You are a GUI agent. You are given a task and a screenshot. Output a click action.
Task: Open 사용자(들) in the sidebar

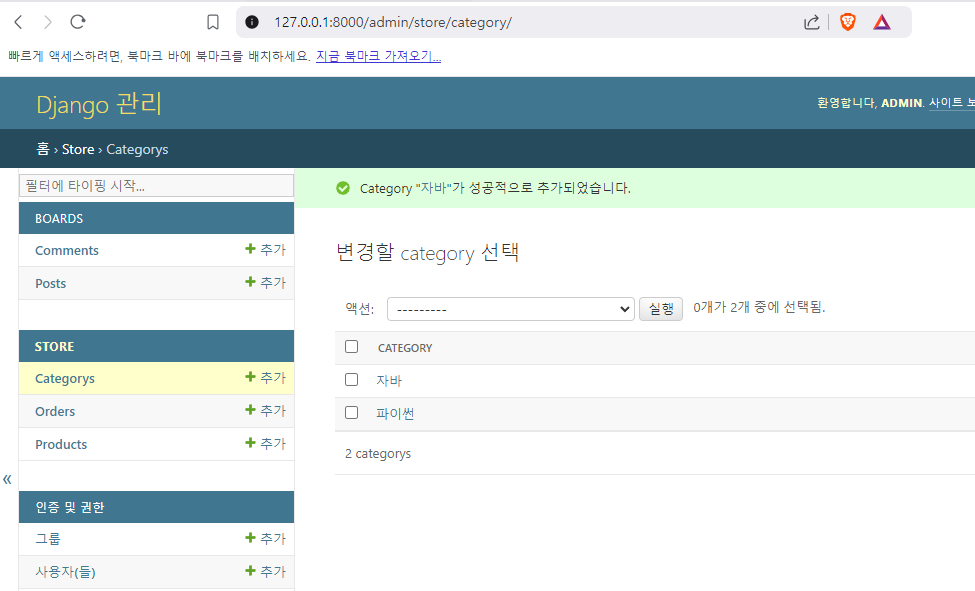point(65,572)
